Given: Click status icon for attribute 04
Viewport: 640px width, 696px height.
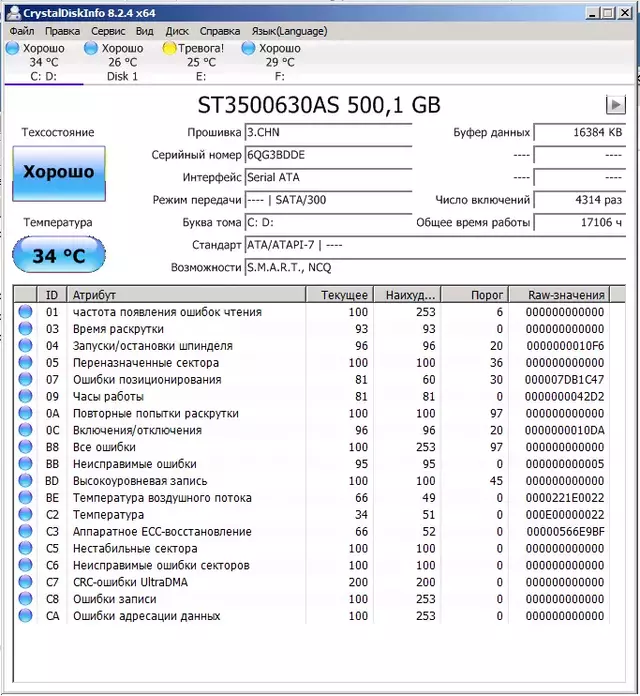Looking at the screenshot, I should click(x=25, y=345).
